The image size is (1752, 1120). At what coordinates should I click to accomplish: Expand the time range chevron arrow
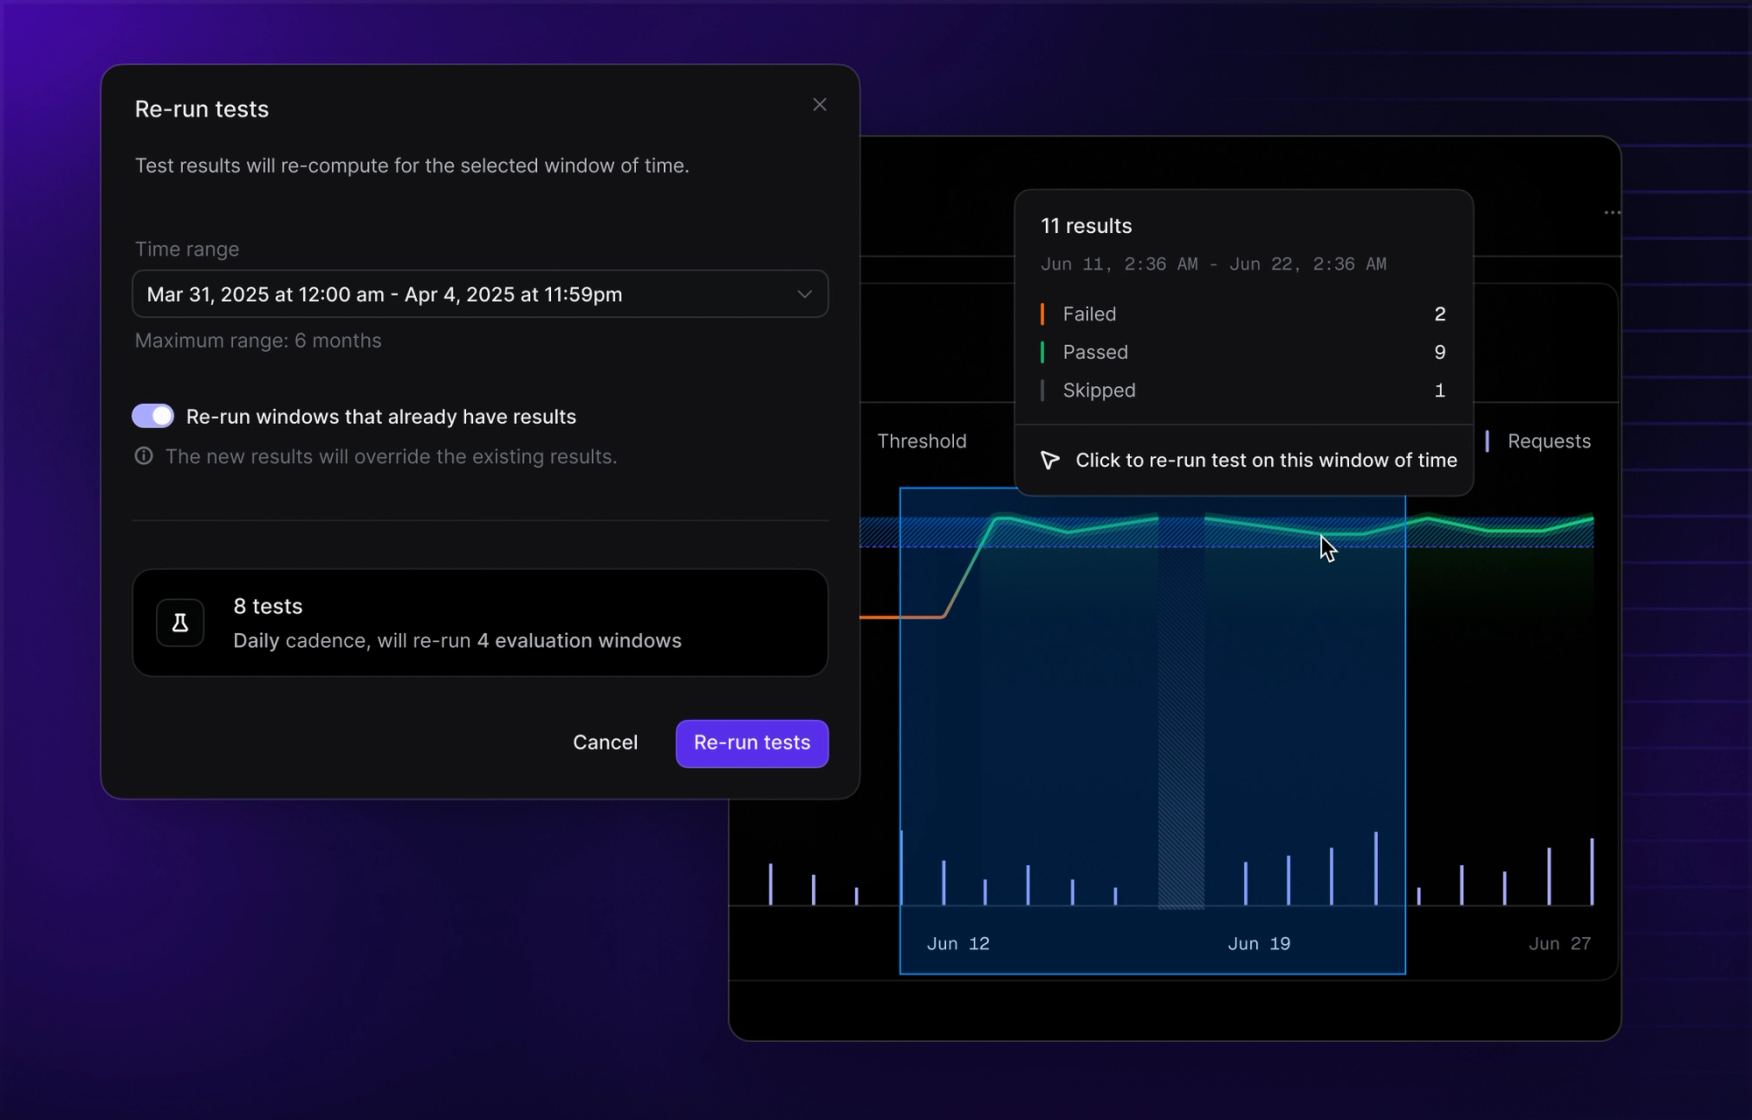804,294
